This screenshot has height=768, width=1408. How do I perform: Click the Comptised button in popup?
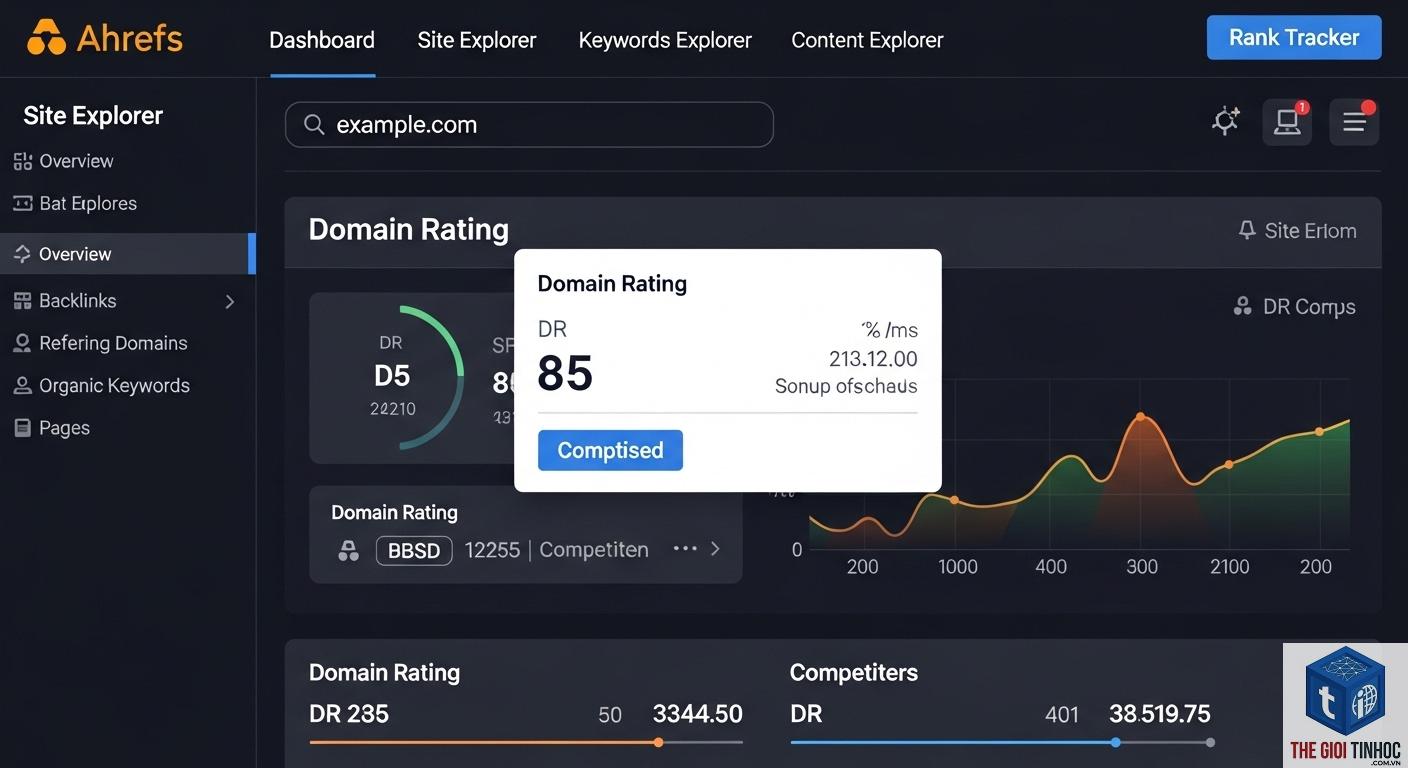coord(610,450)
